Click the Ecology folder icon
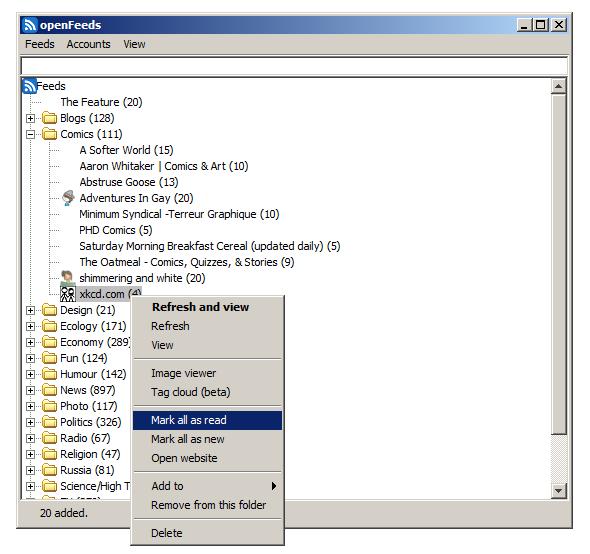The height and width of the screenshot is (554, 590). coord(49,326)
